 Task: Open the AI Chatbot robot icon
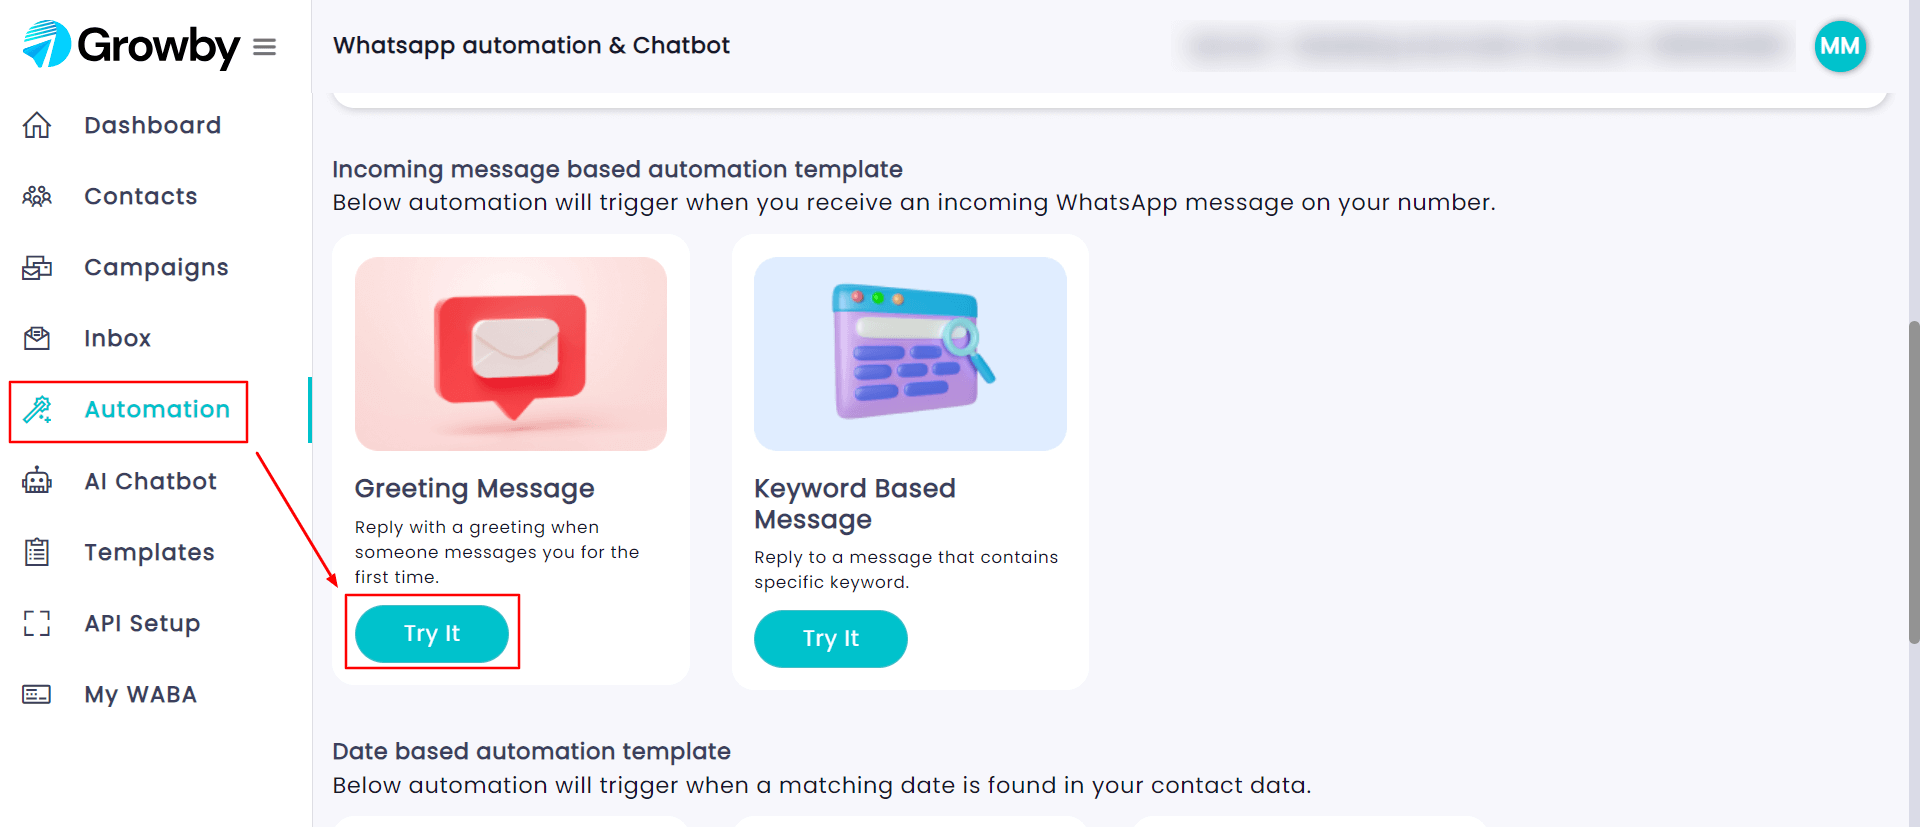(x=37, y=480)
